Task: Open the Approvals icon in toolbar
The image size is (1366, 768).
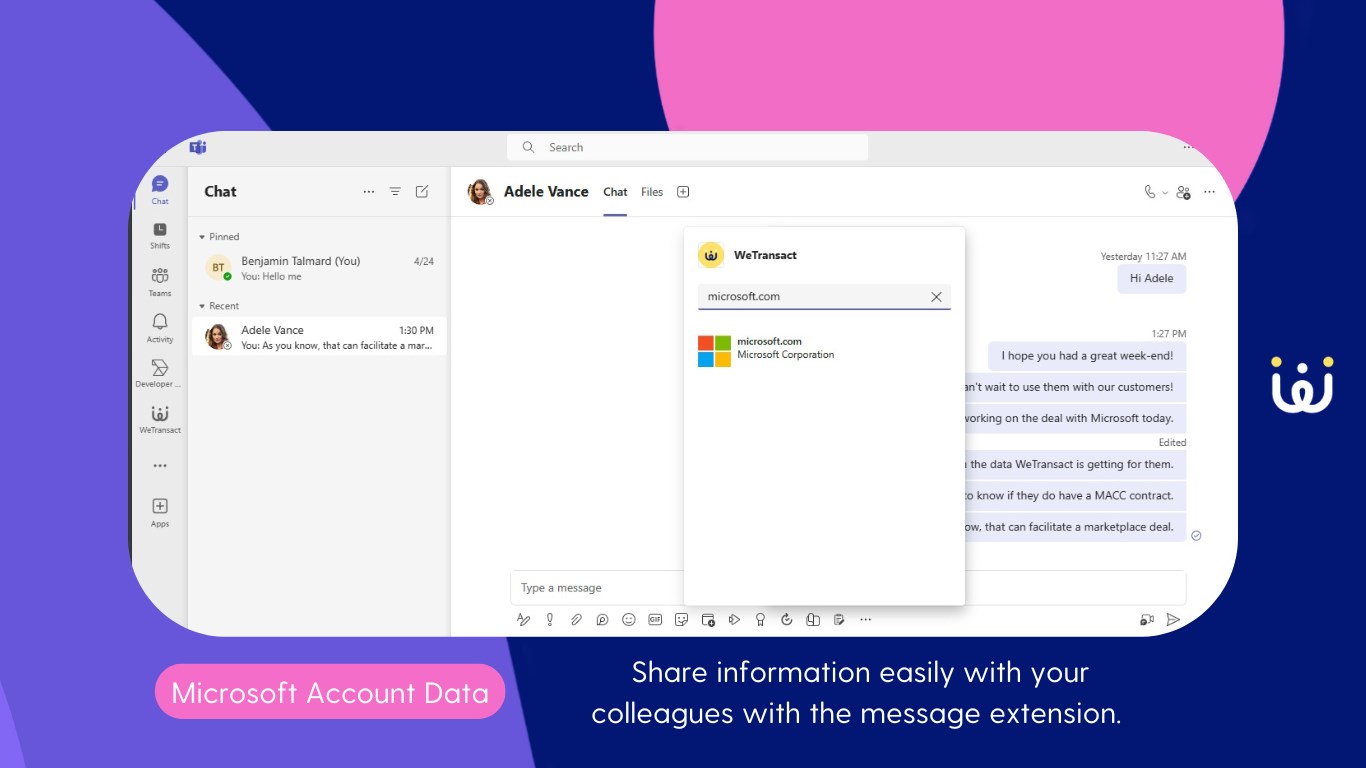Action: pos(787,620)
